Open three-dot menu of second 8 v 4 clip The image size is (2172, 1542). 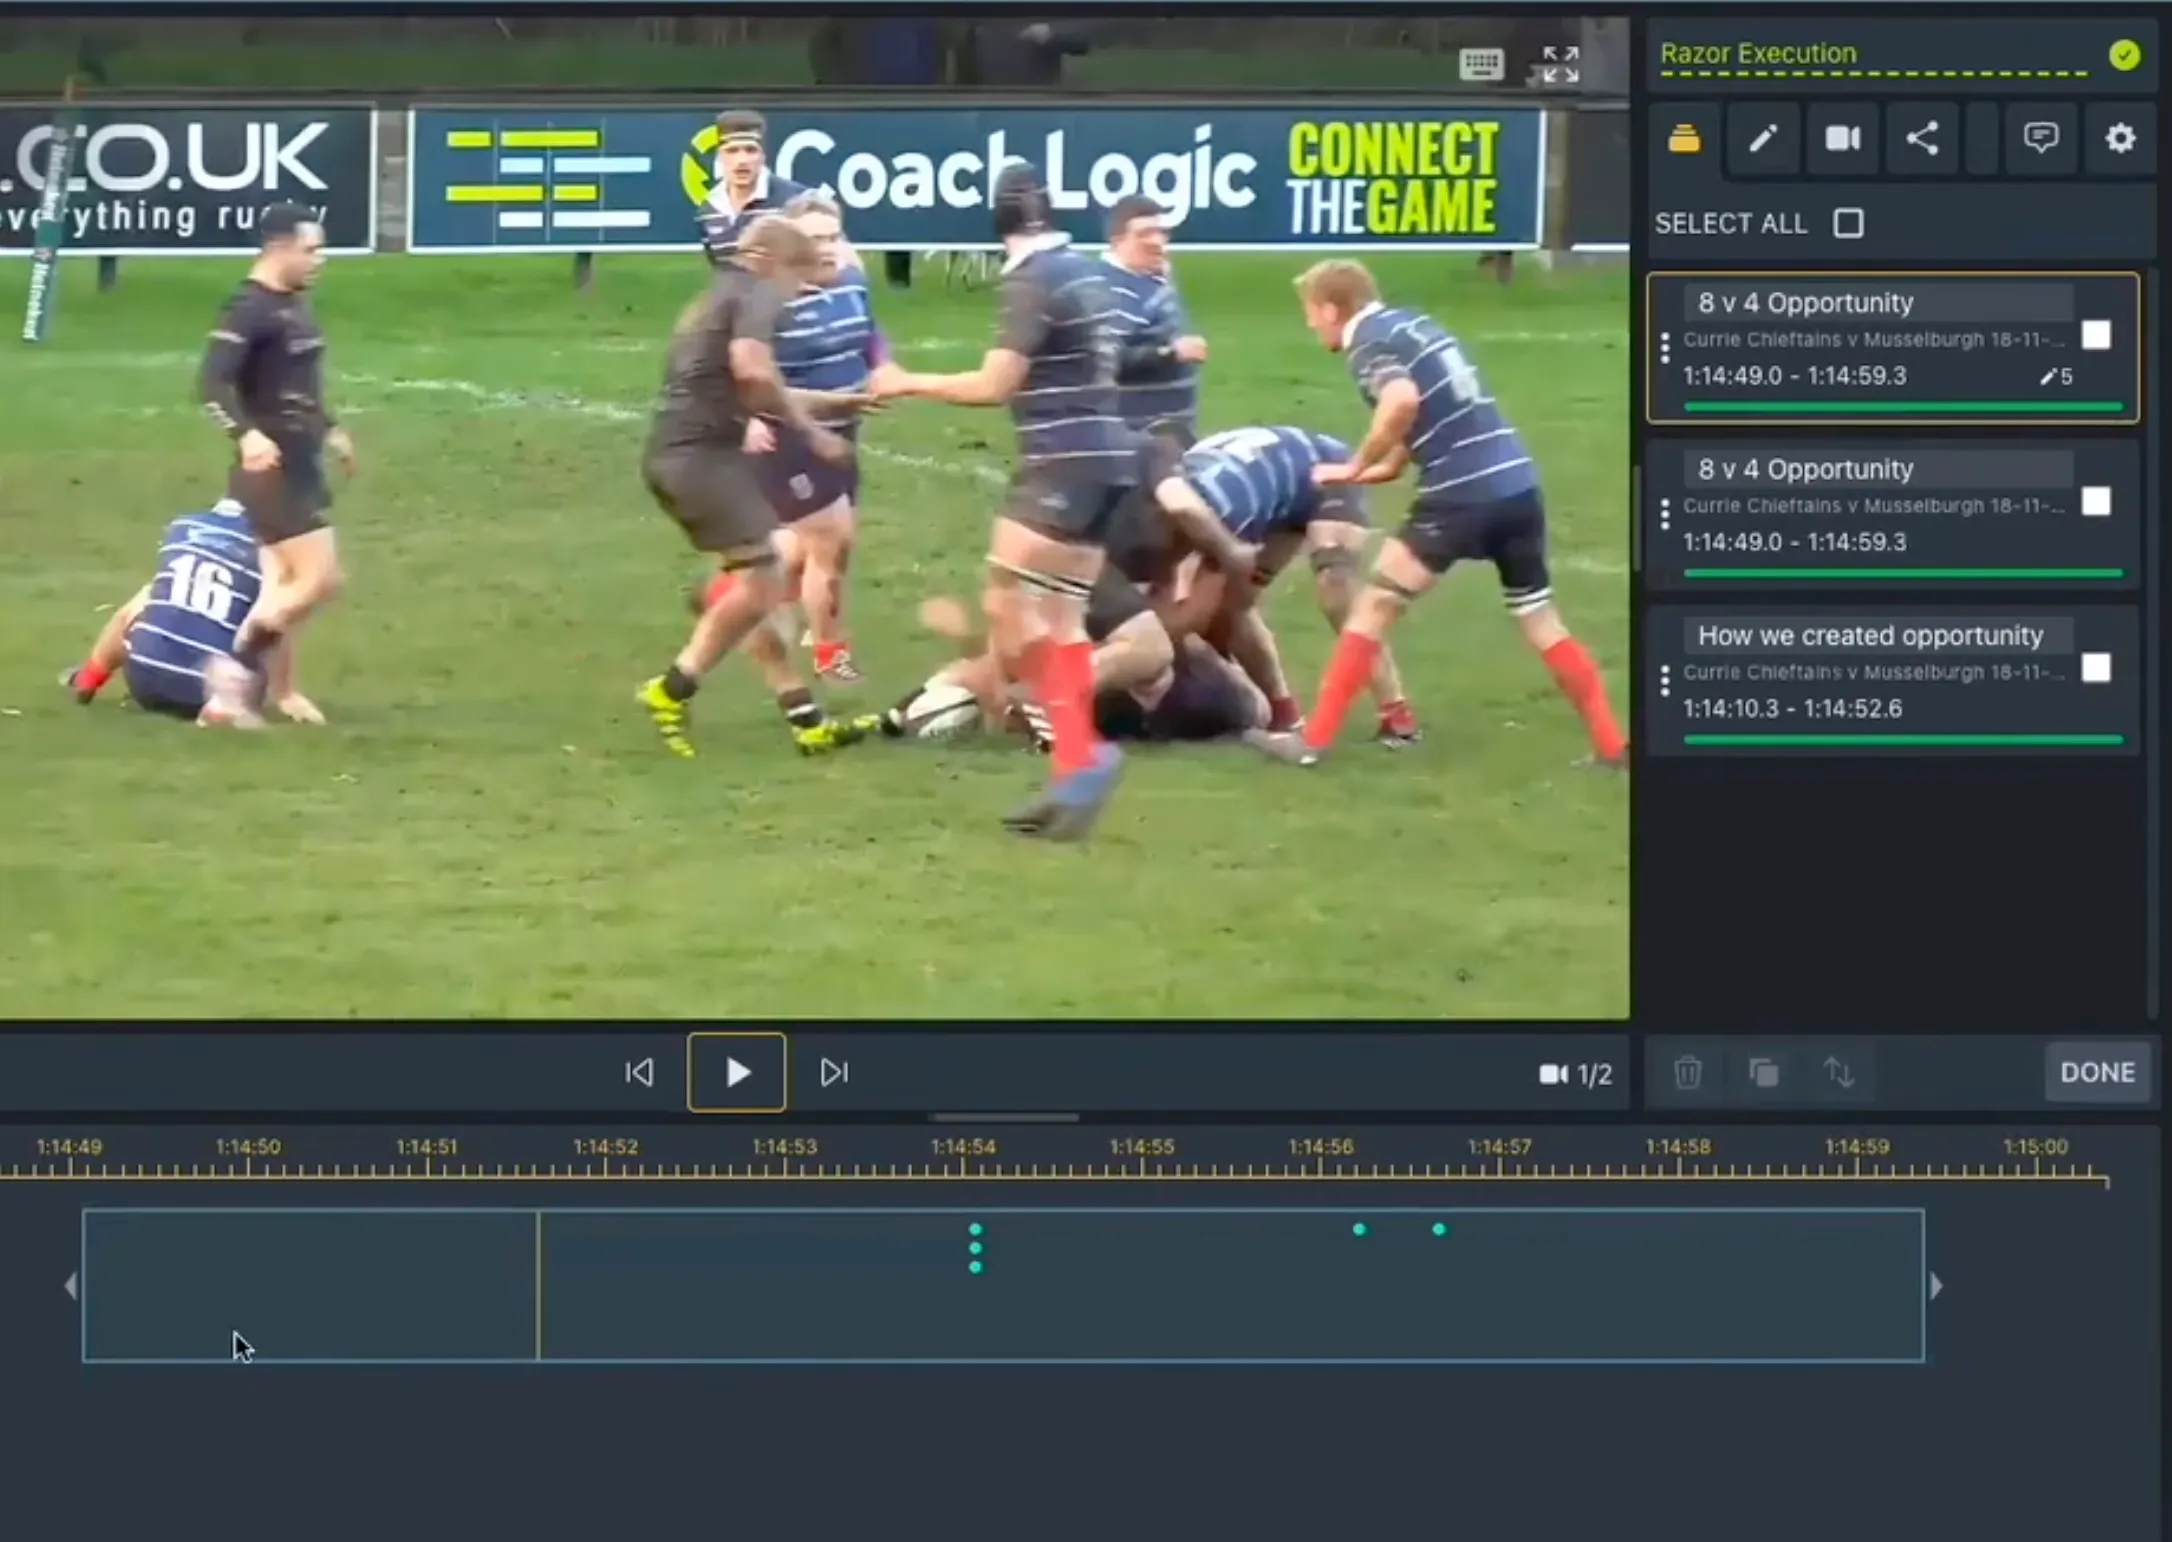[1665, 514]
